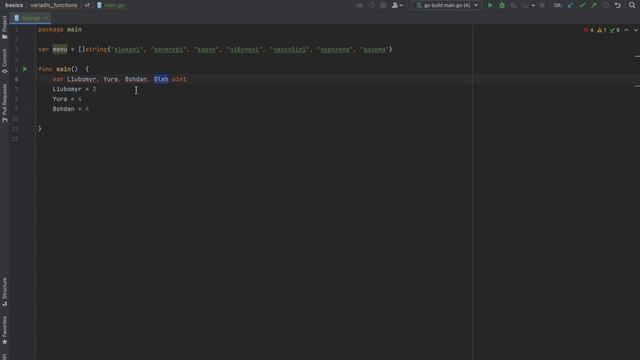Click the profiler run icon
640x360 pixels.
coord(525,5)
